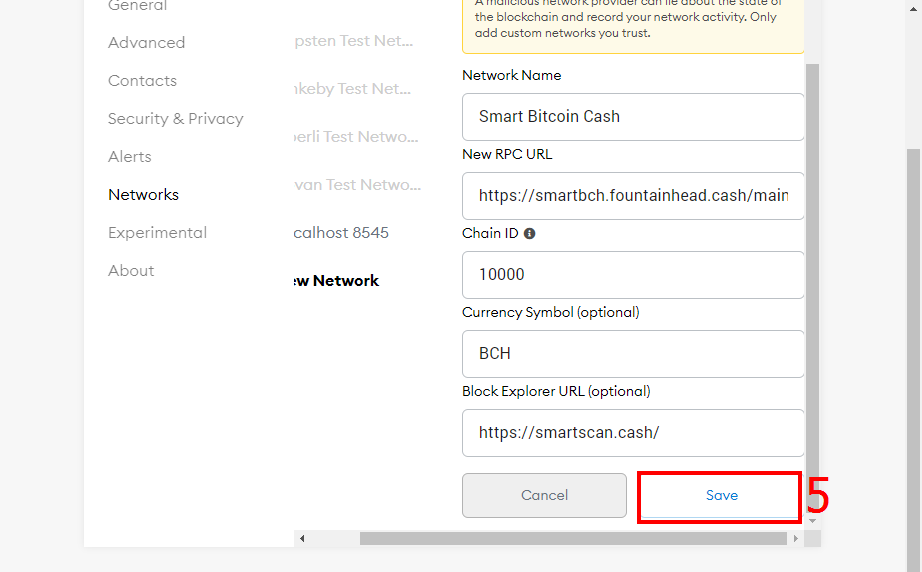Open the Experimental settings tab
The image size is (922, 572).
[158, 233]
